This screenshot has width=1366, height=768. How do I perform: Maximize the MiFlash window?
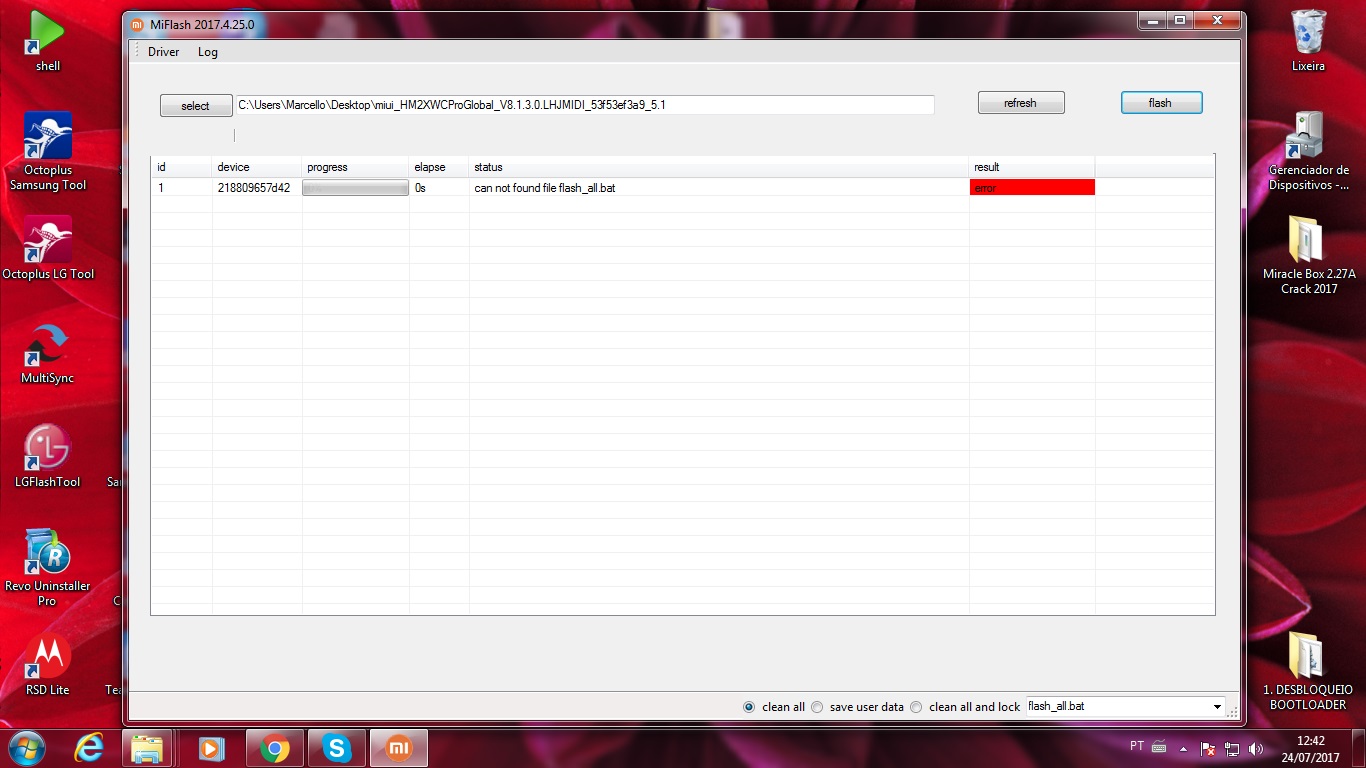[1181, 20]
